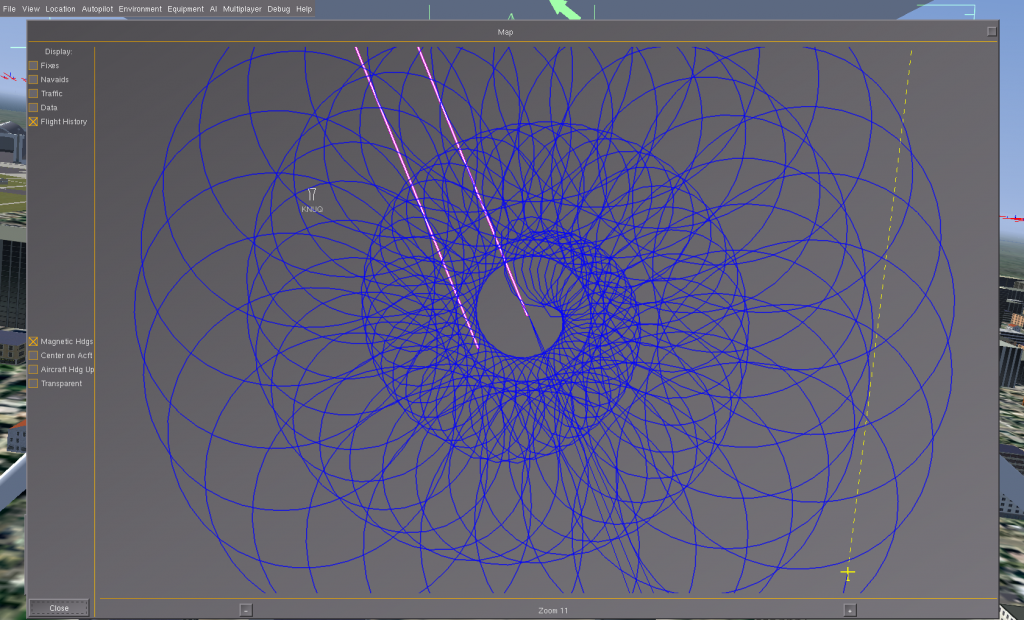Zoom out the map with minus button
Image resolution: width=1024 pixels, height=620 pixels.
pyautogui.click(x=246, y=610)
